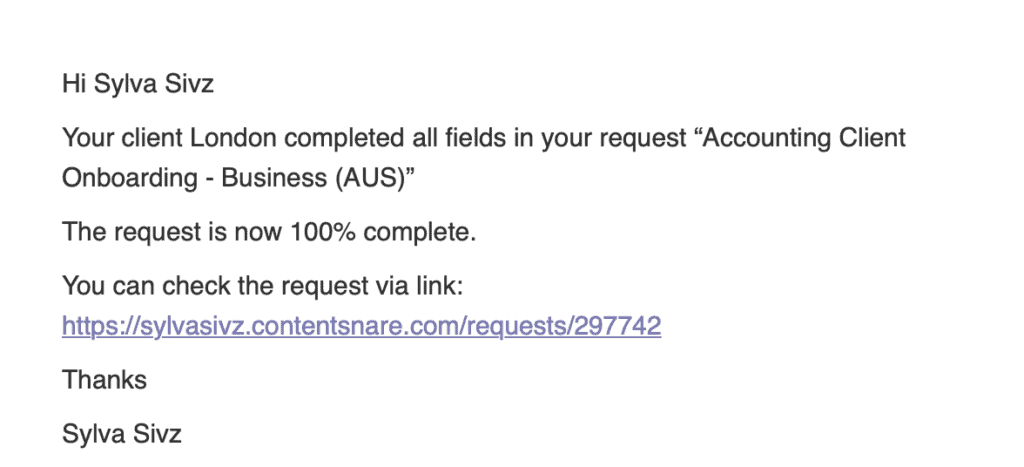
Task: Click the "Sylva Sivz" signature at bottom
Action: pyautogui.click(x=121, y=433)
